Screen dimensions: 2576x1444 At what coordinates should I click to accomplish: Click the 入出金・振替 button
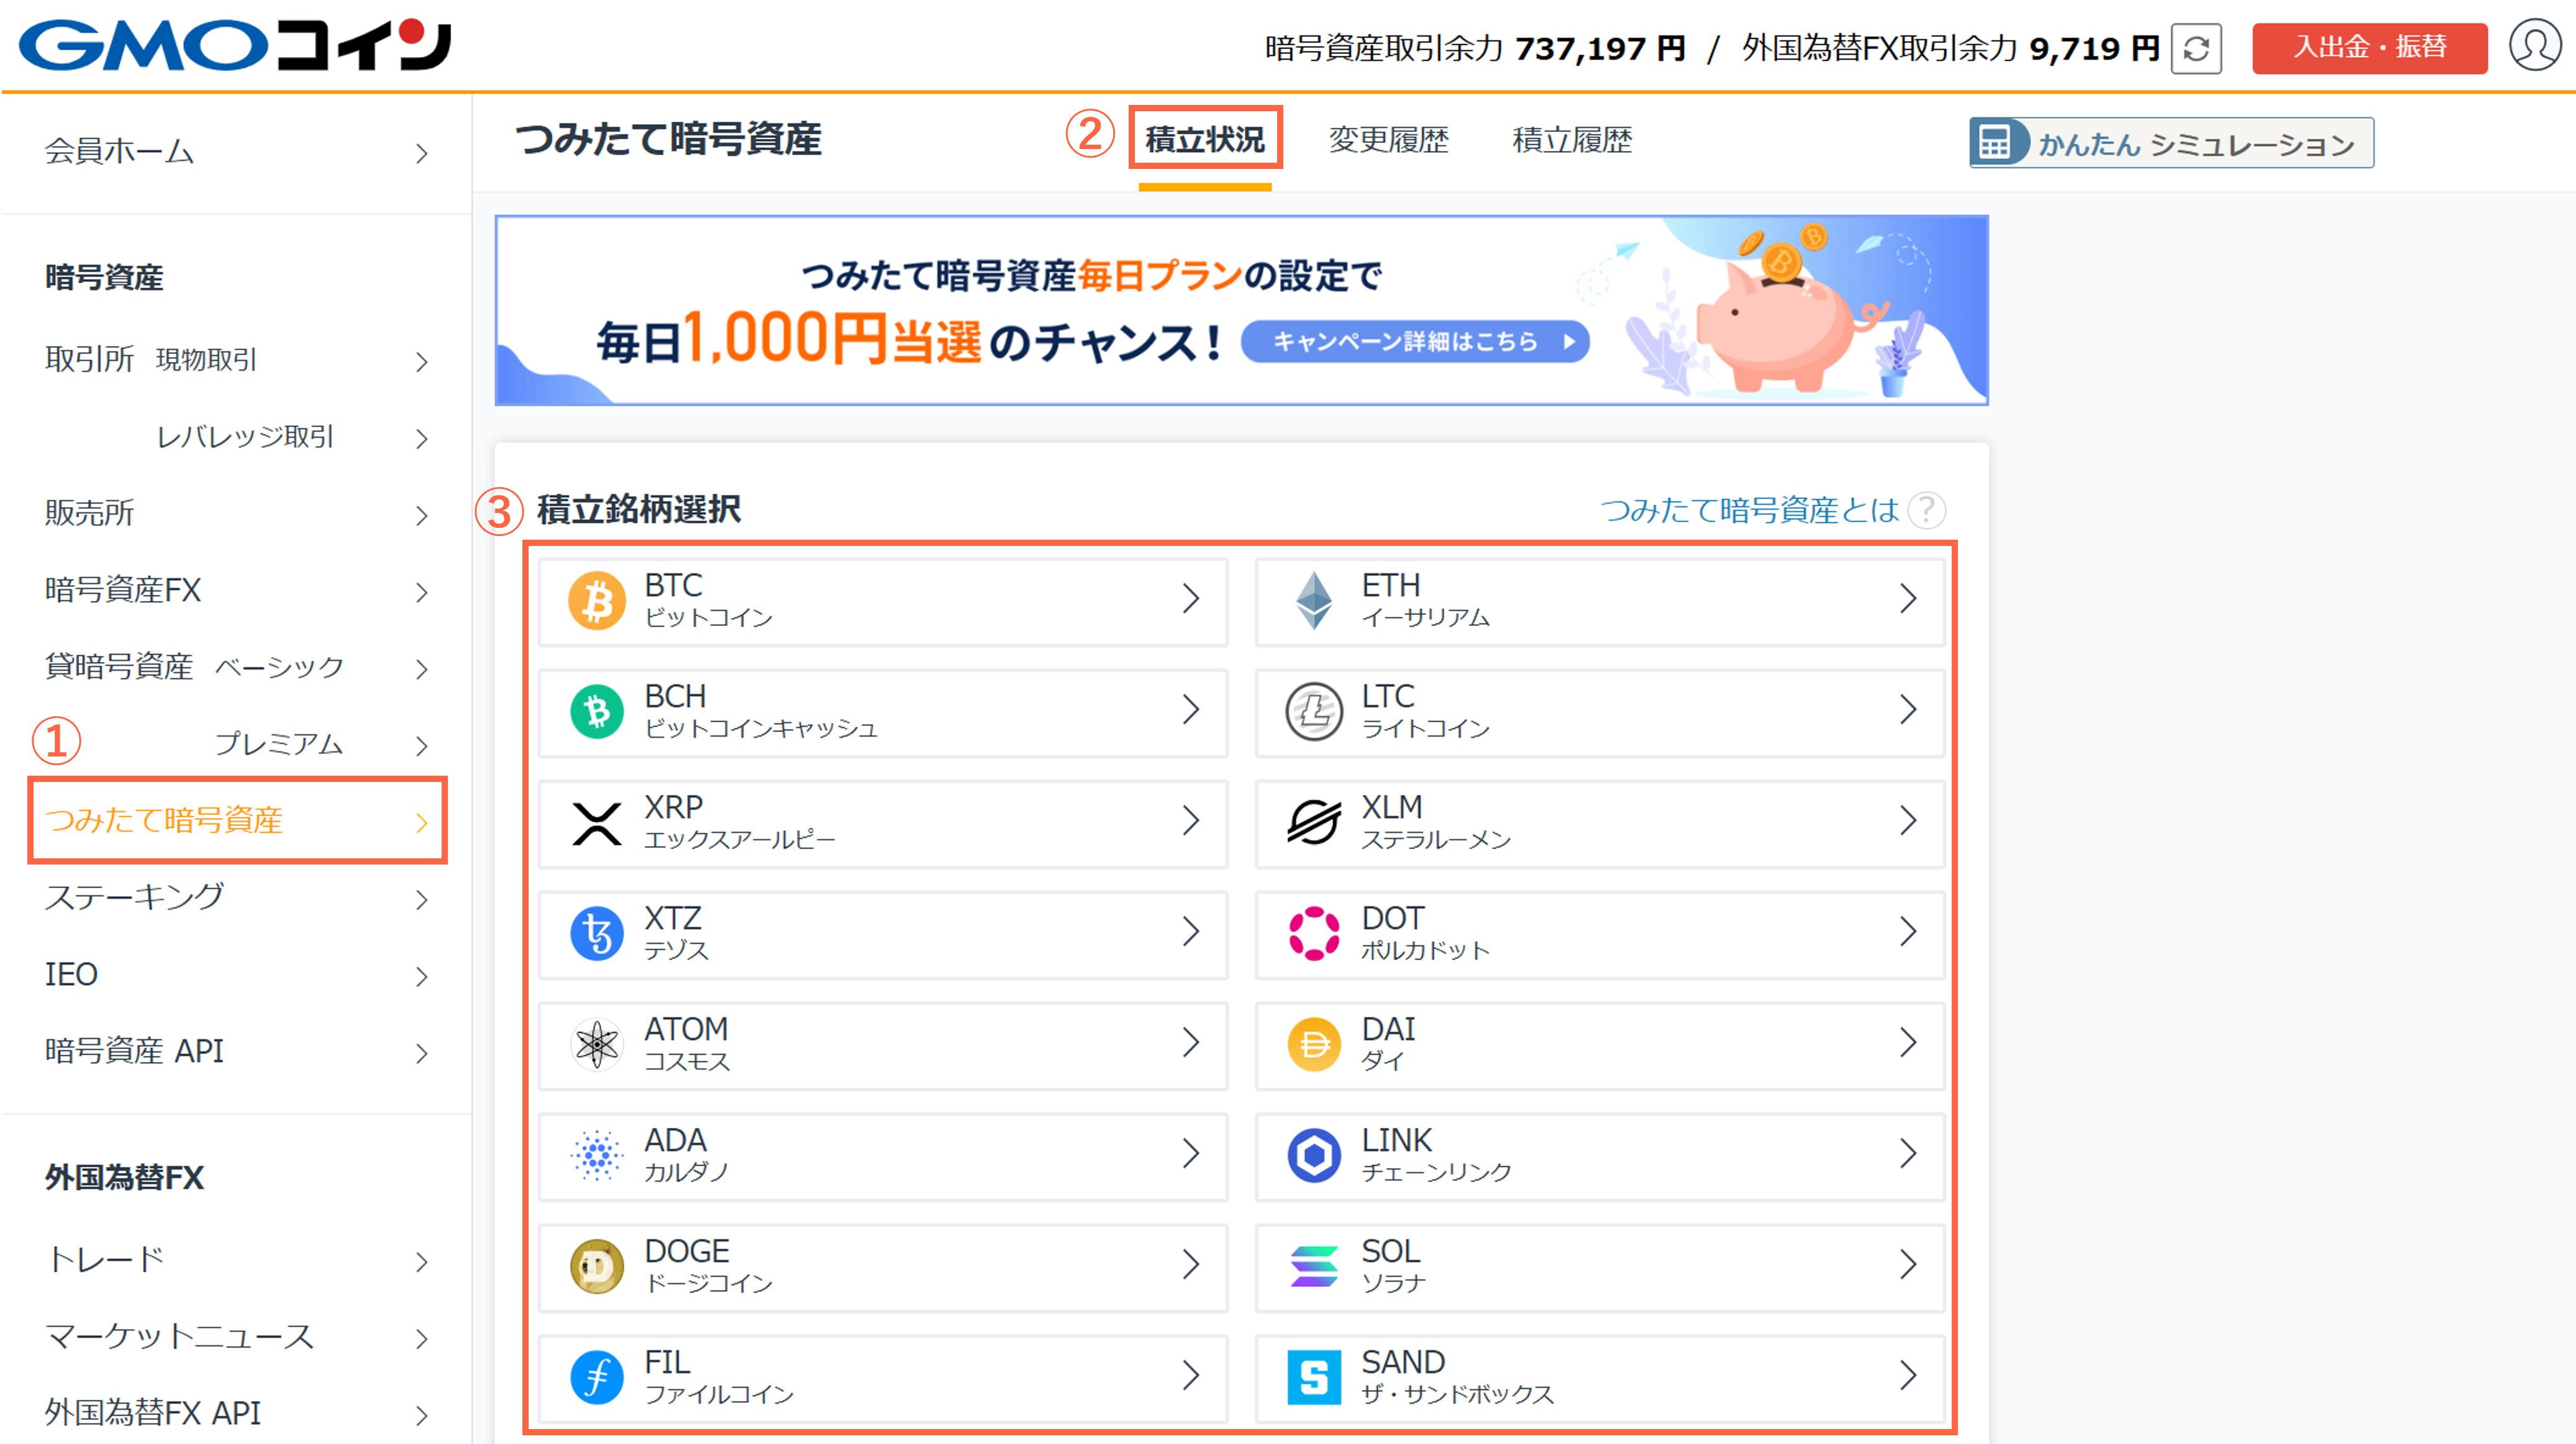pyautogui.click(x=2369, y=48)
